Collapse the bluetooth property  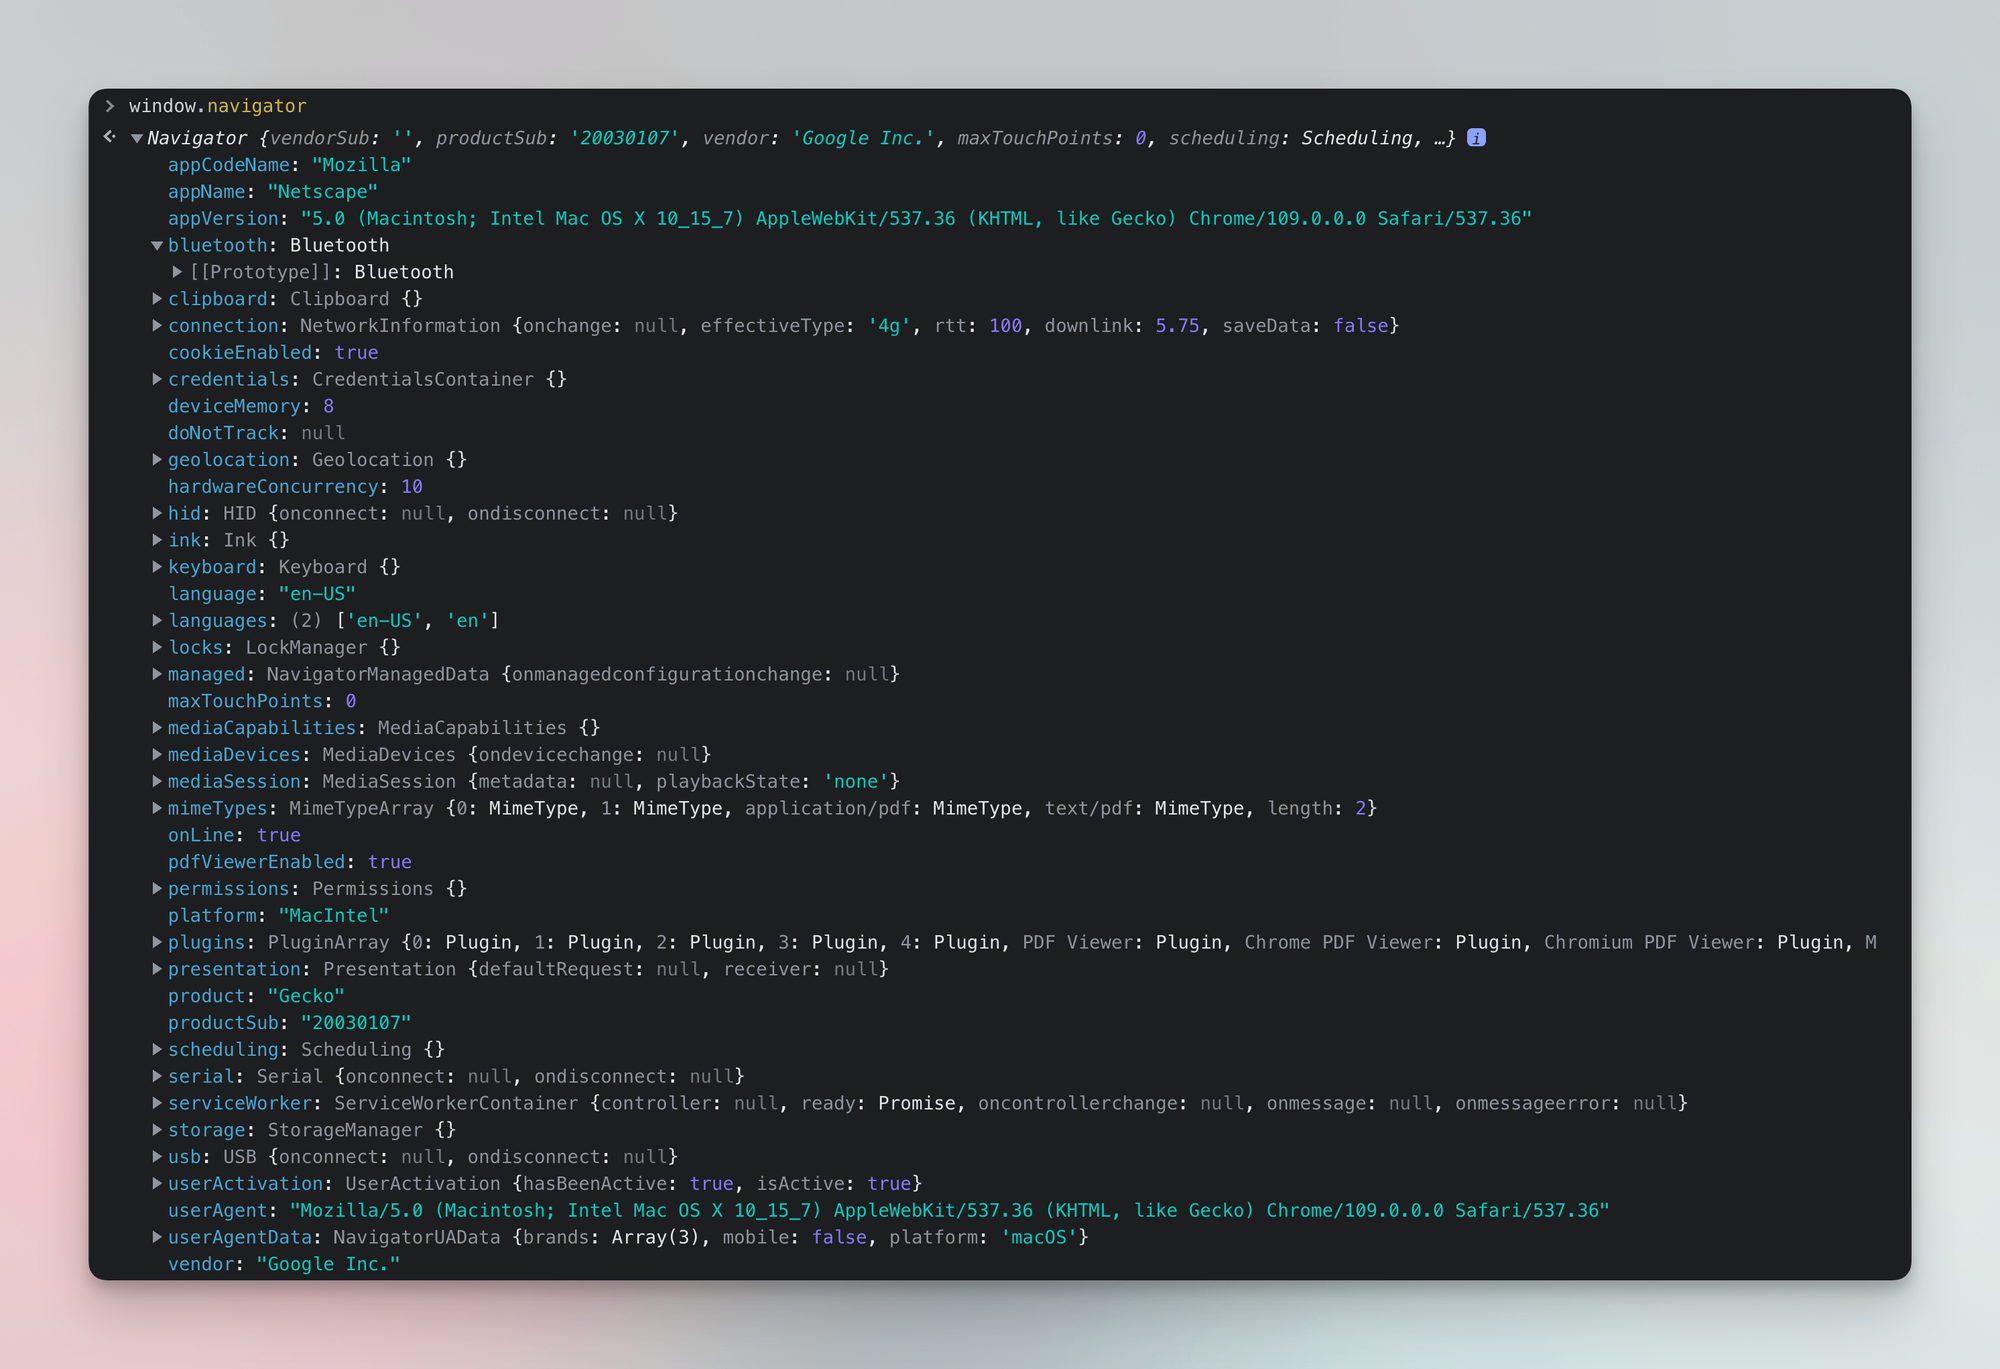[x=157, y=244]
